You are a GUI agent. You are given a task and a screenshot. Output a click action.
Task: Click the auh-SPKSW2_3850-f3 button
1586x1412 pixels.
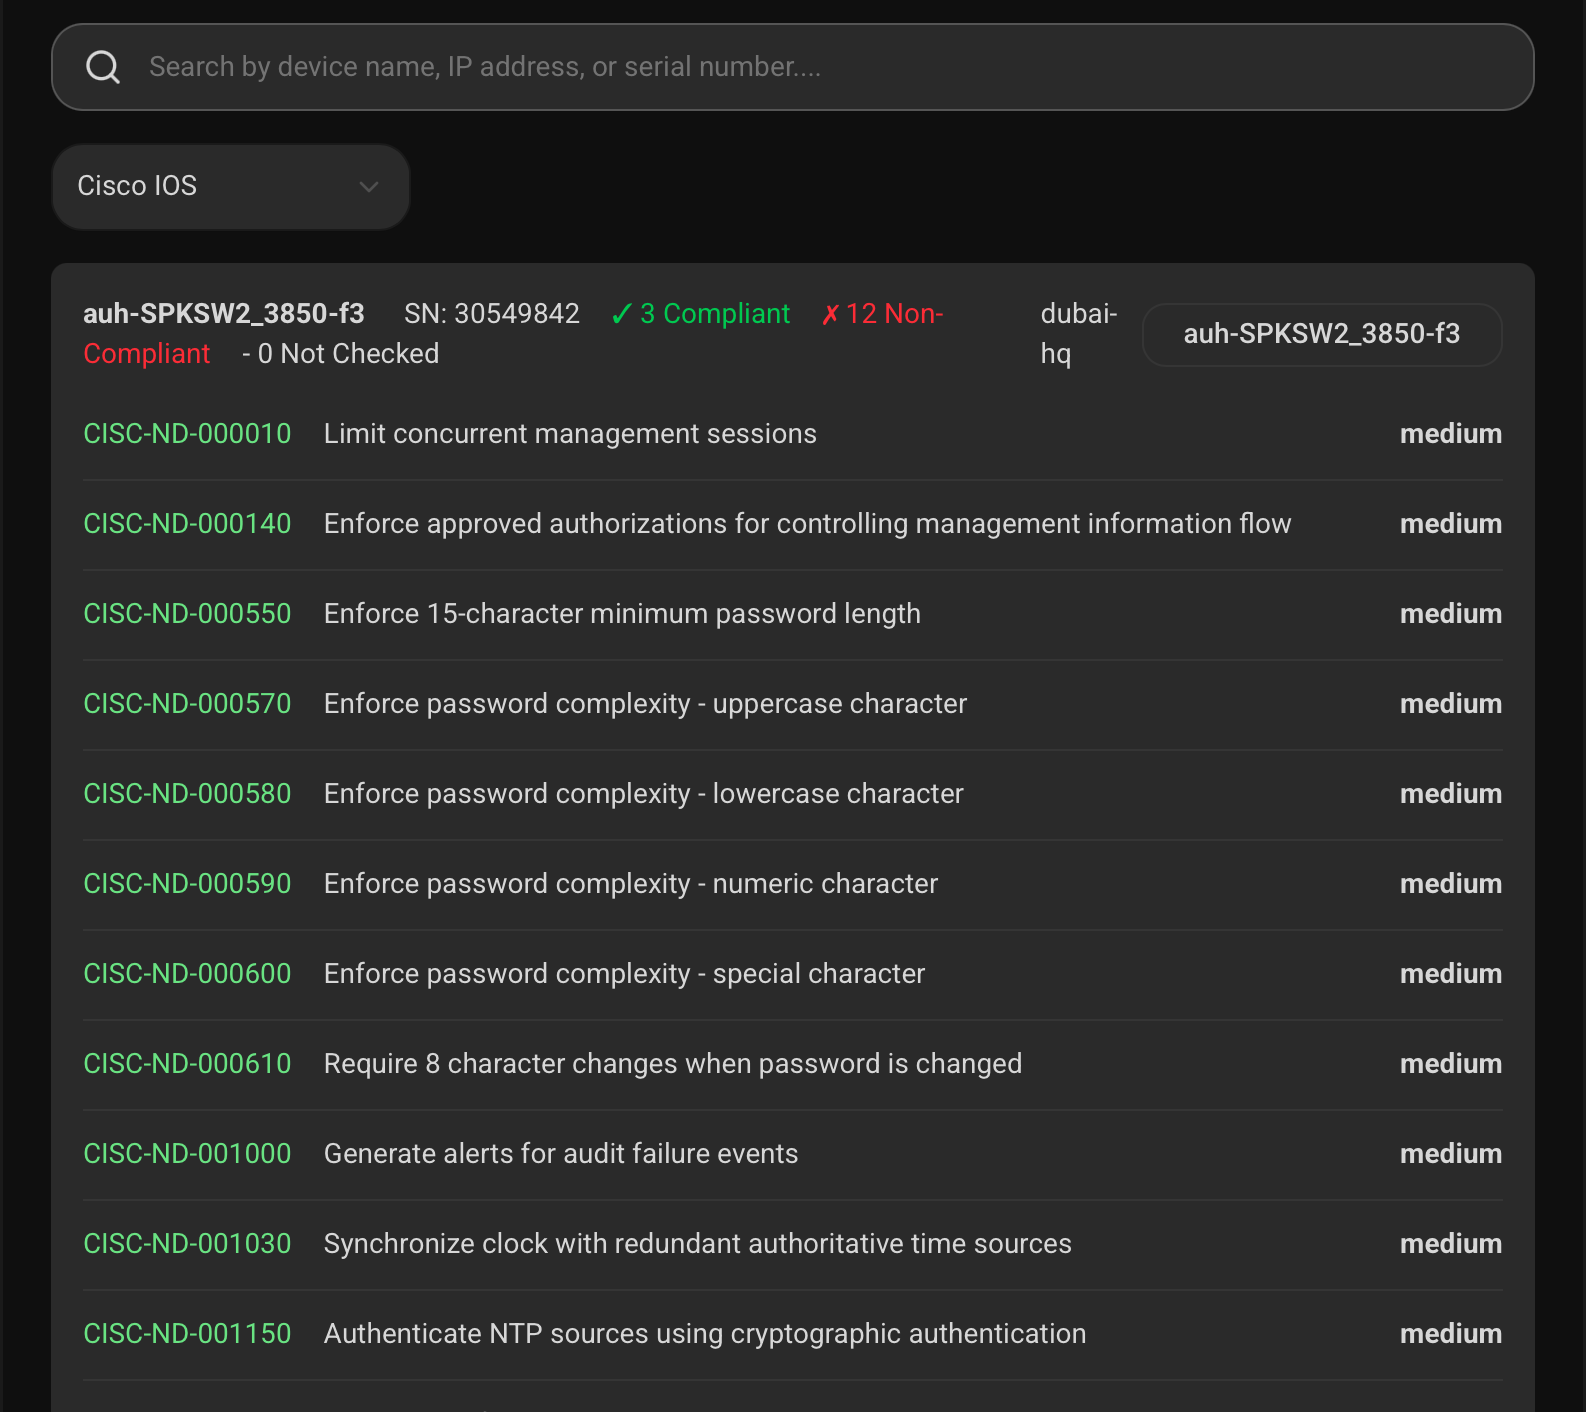pyautogui.click(x=1322, y=334)
